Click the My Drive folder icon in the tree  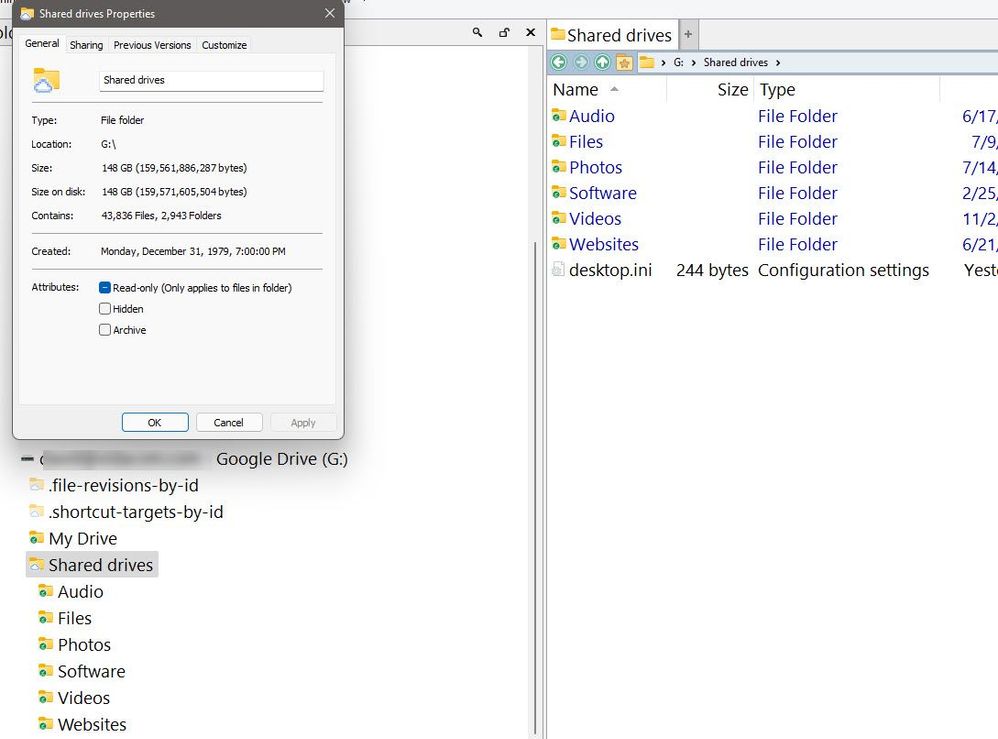[x=36, y=538]
